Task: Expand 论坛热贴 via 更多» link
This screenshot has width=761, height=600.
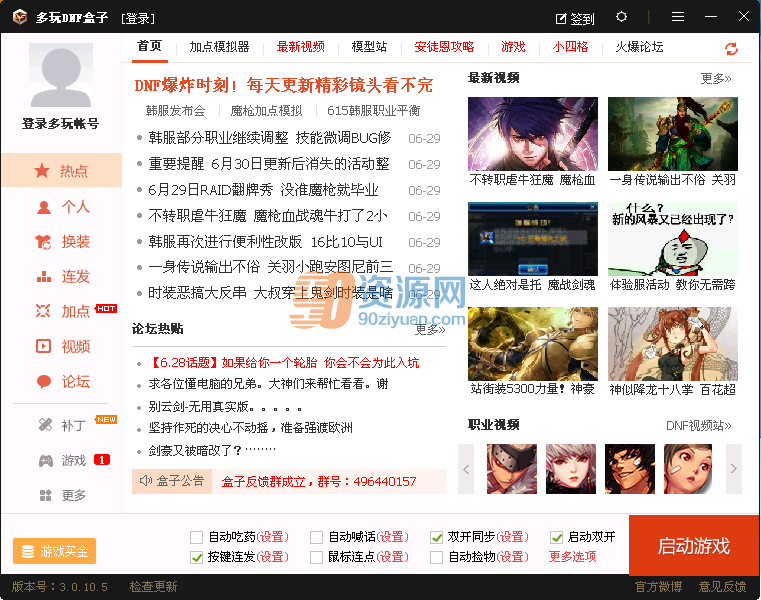Action: (x=430, y=330)
